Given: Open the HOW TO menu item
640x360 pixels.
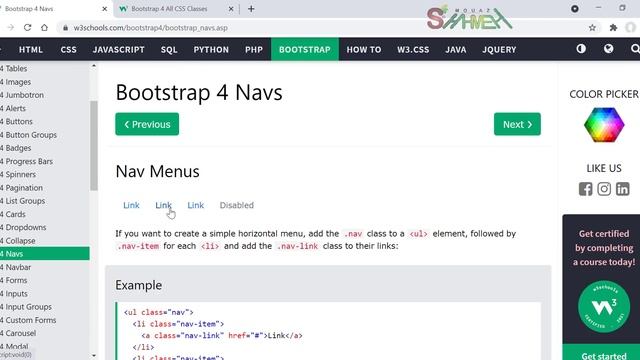Looking at the screenshot, I should pos(364,49).
